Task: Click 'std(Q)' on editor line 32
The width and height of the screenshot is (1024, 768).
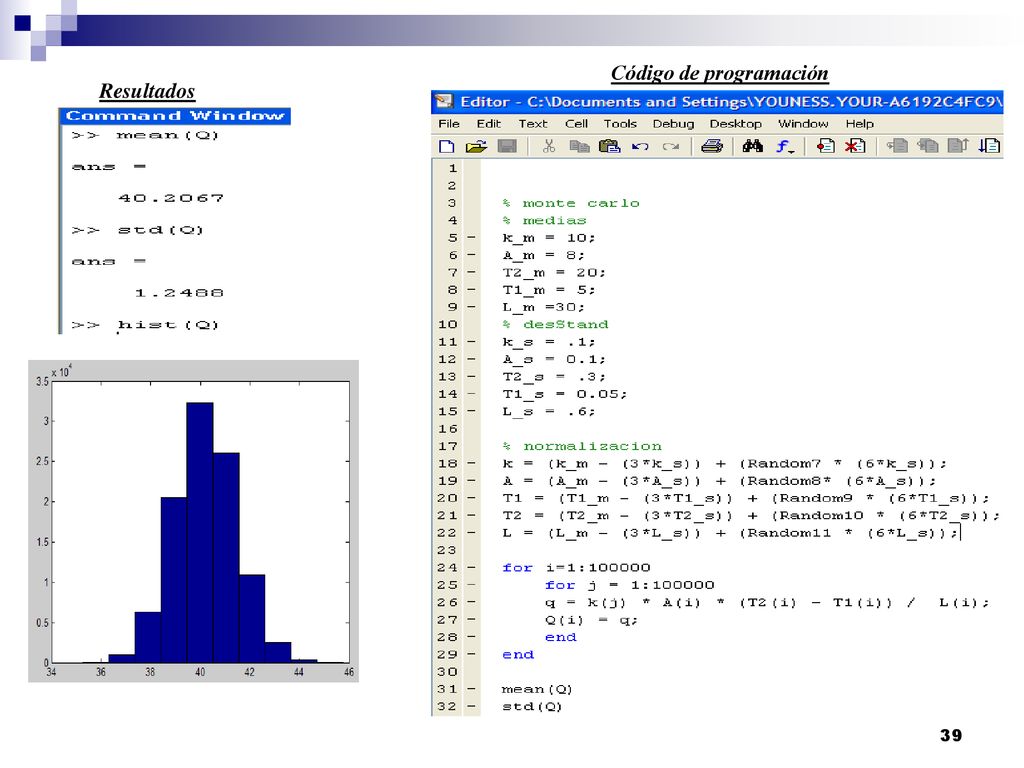Action: (x=532, y=707)
